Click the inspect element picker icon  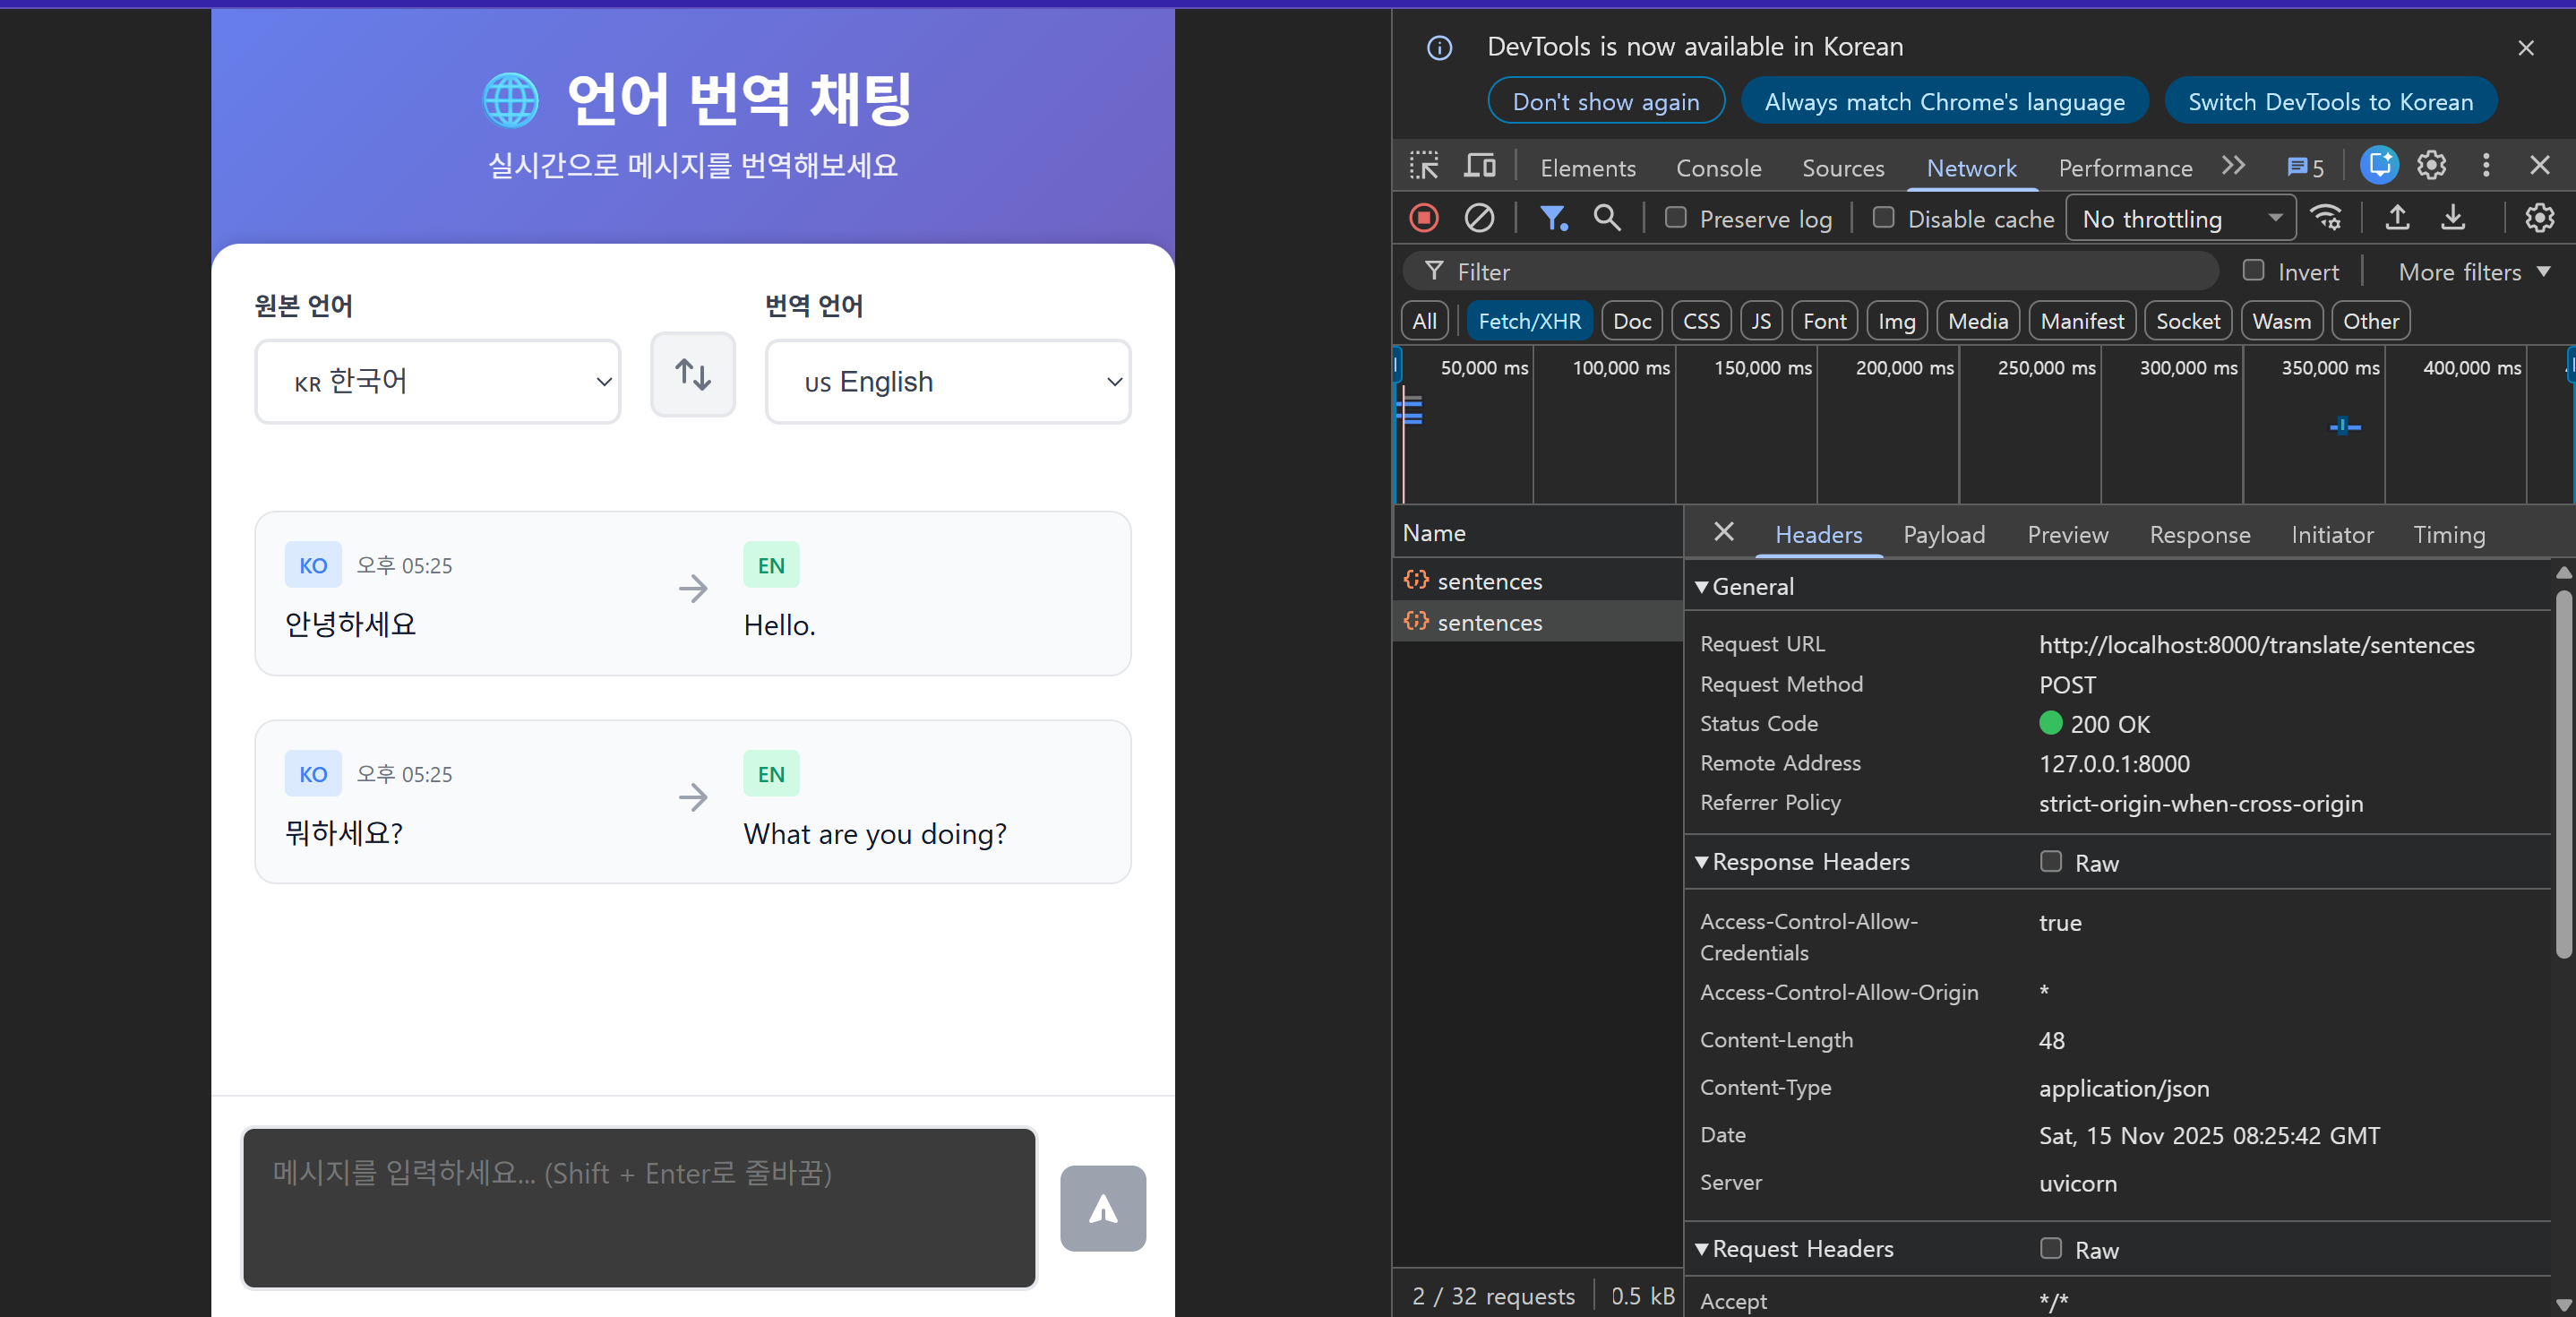pyautogui.click(x=1424, y=166)
